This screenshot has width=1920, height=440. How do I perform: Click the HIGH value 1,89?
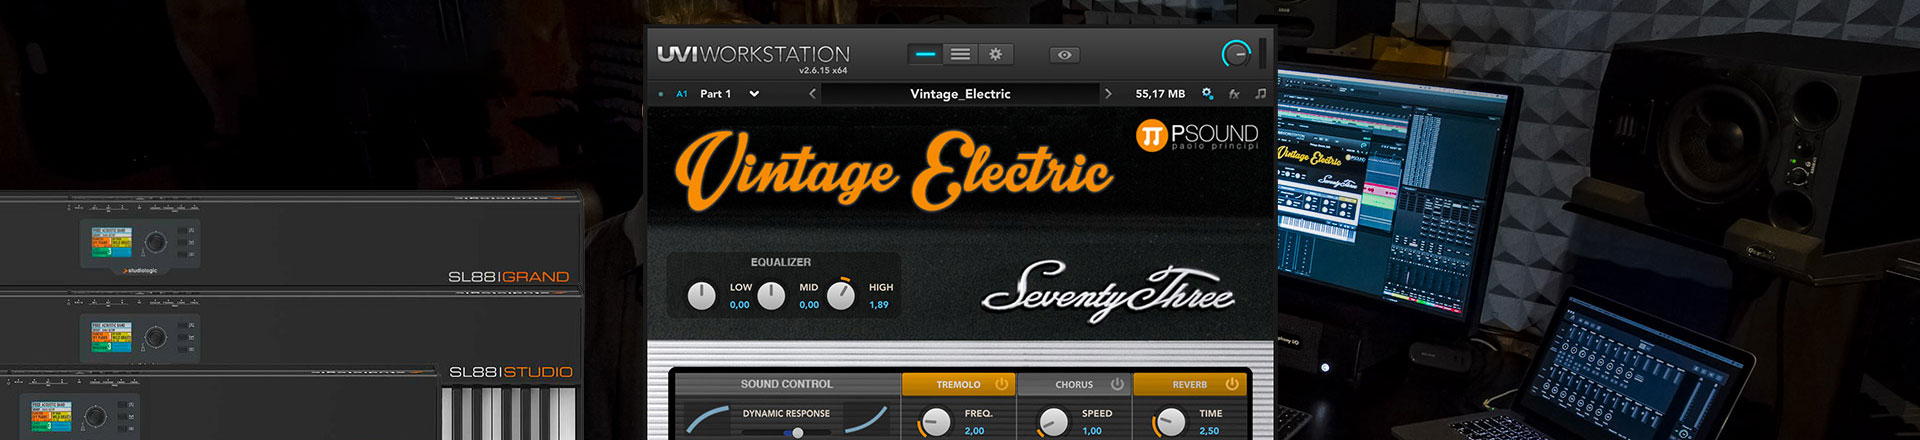pyautogui.click(x=879, y=305)
